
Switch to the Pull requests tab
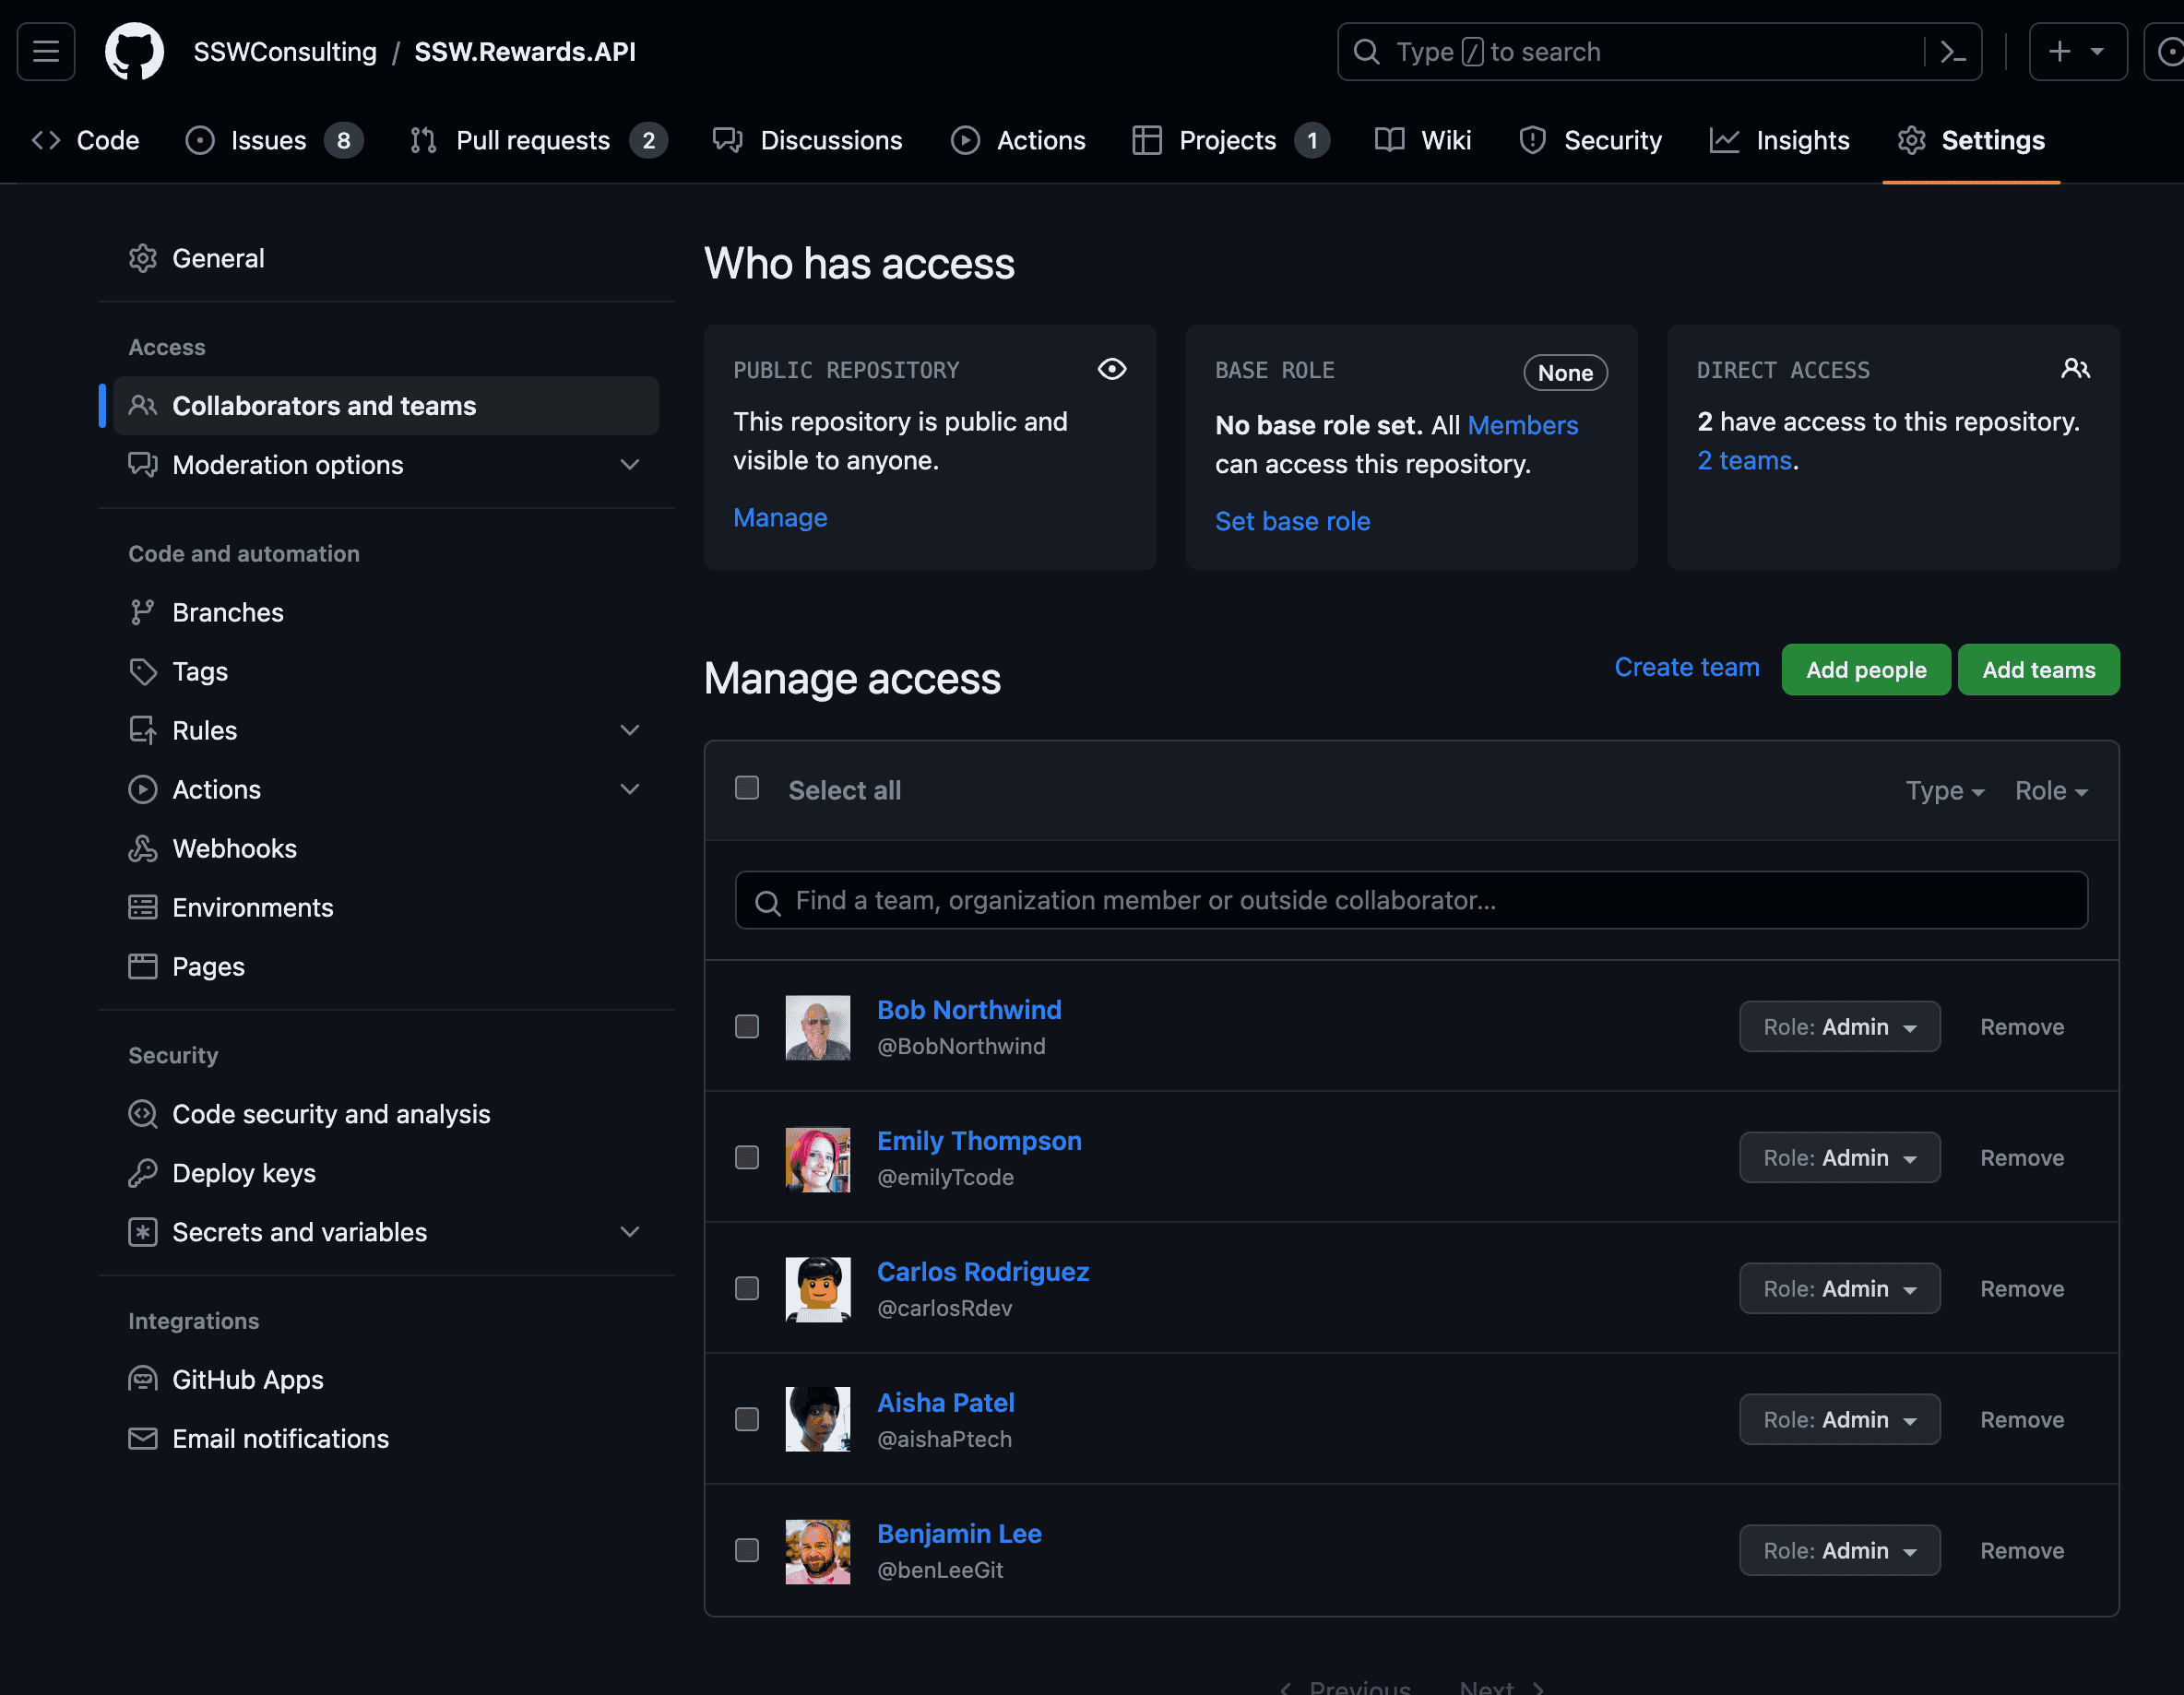click(533, 140)
